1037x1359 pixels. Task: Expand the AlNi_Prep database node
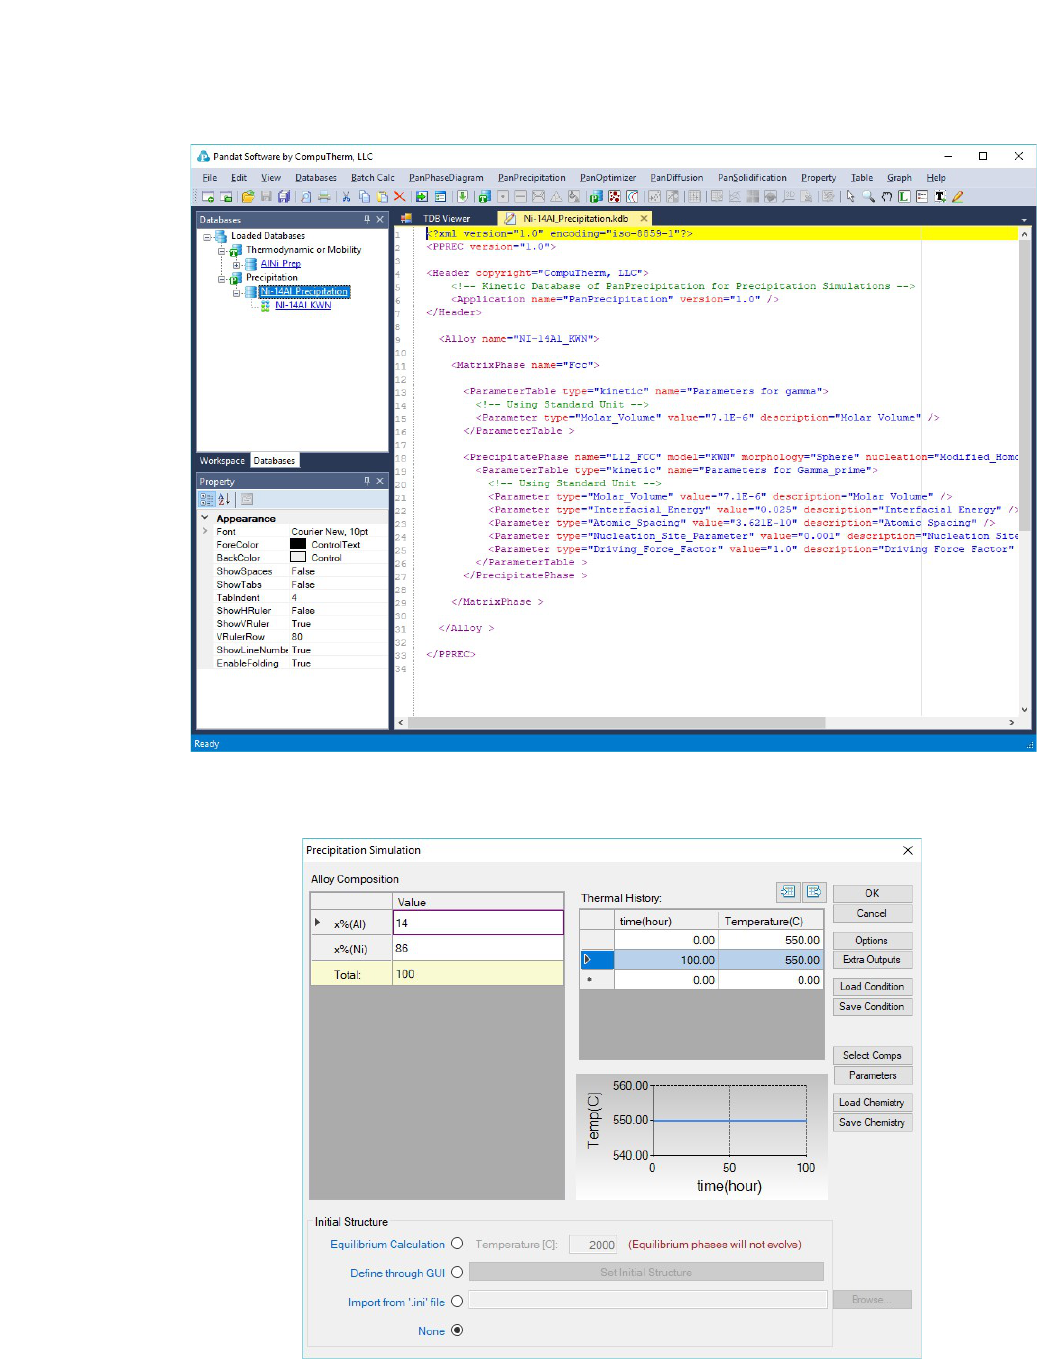[x=237, y=265]
